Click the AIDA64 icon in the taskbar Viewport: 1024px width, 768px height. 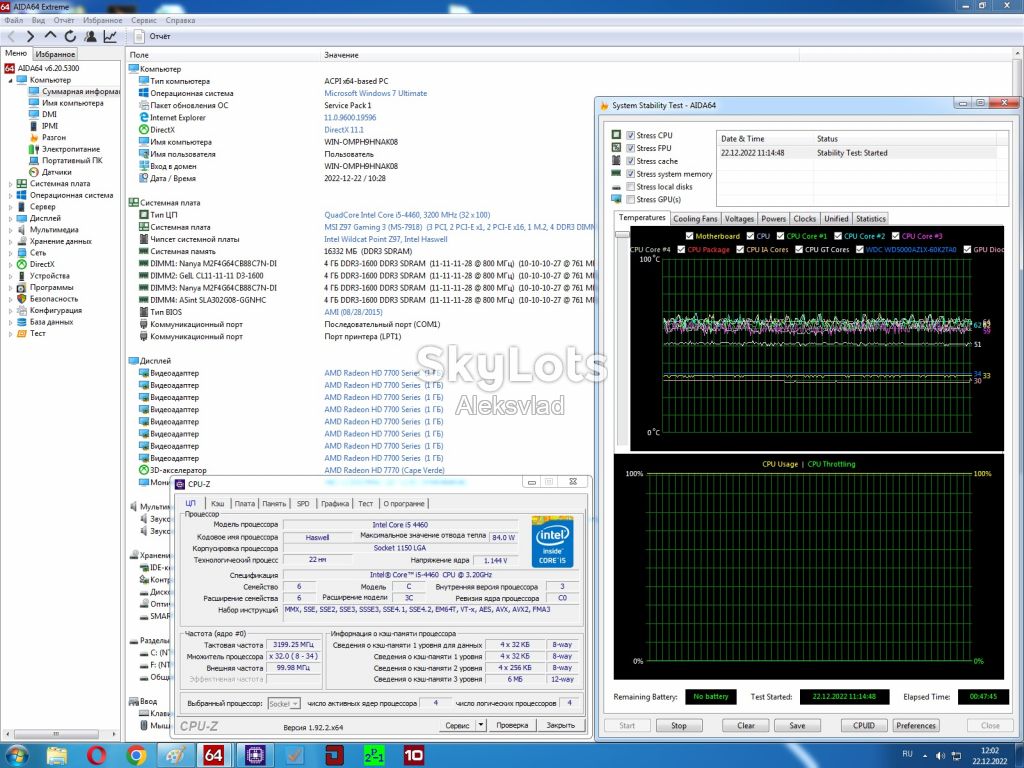point(214,756)
